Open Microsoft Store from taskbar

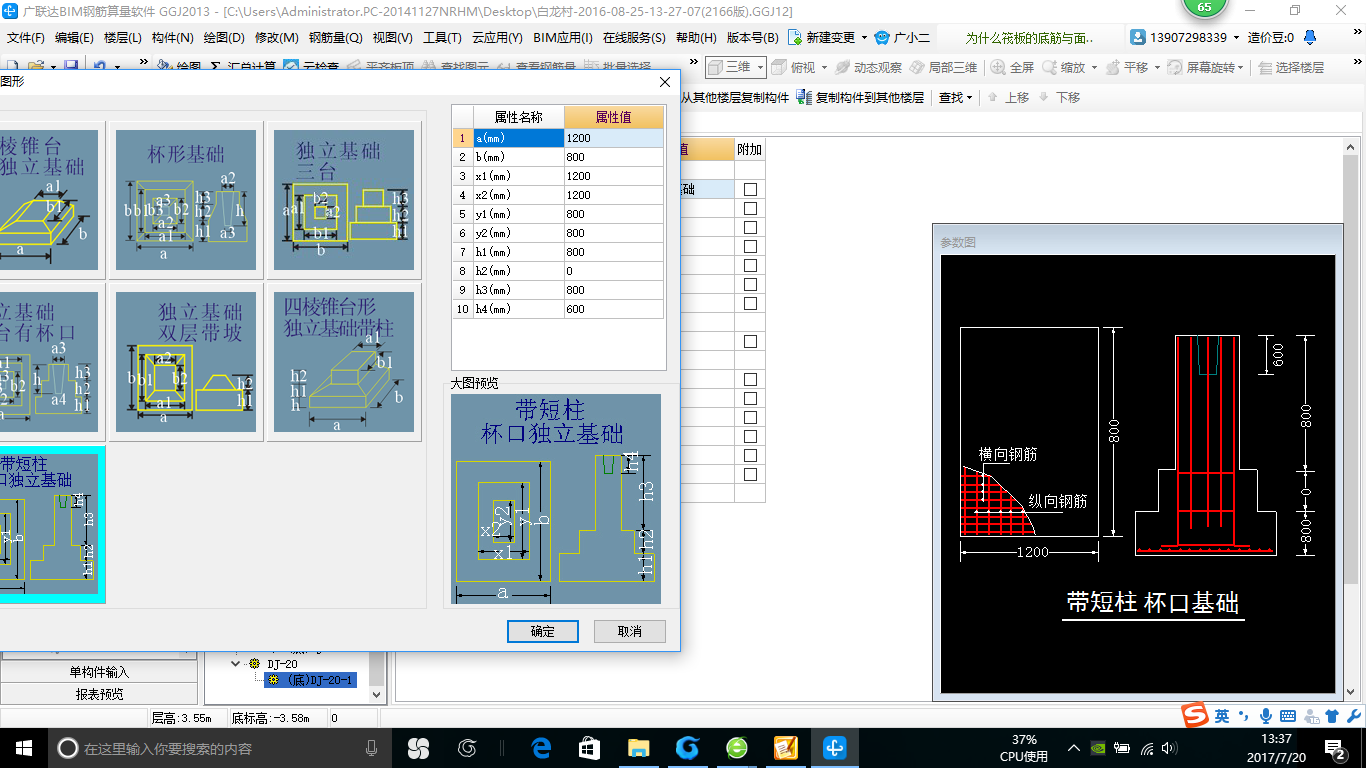pos(589,747)
